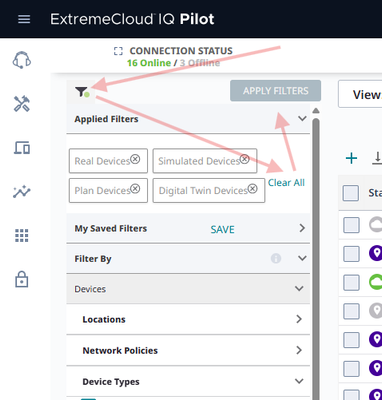Click the Clear All link
This screenshot has width=382, height=400.
[286, 183]
